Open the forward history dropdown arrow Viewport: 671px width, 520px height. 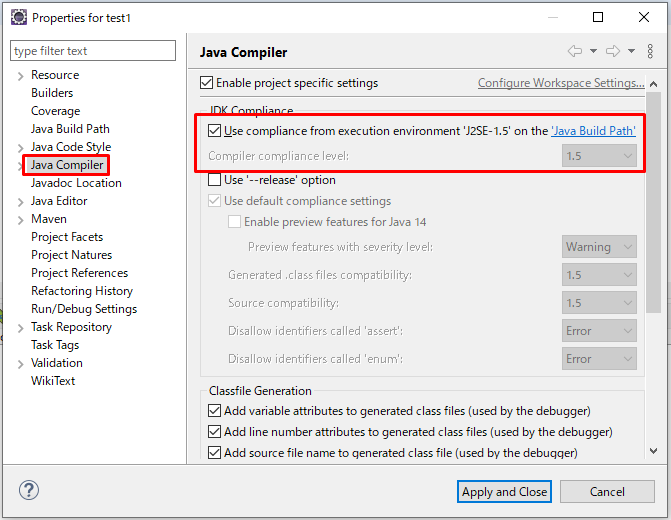click(631, 51)
